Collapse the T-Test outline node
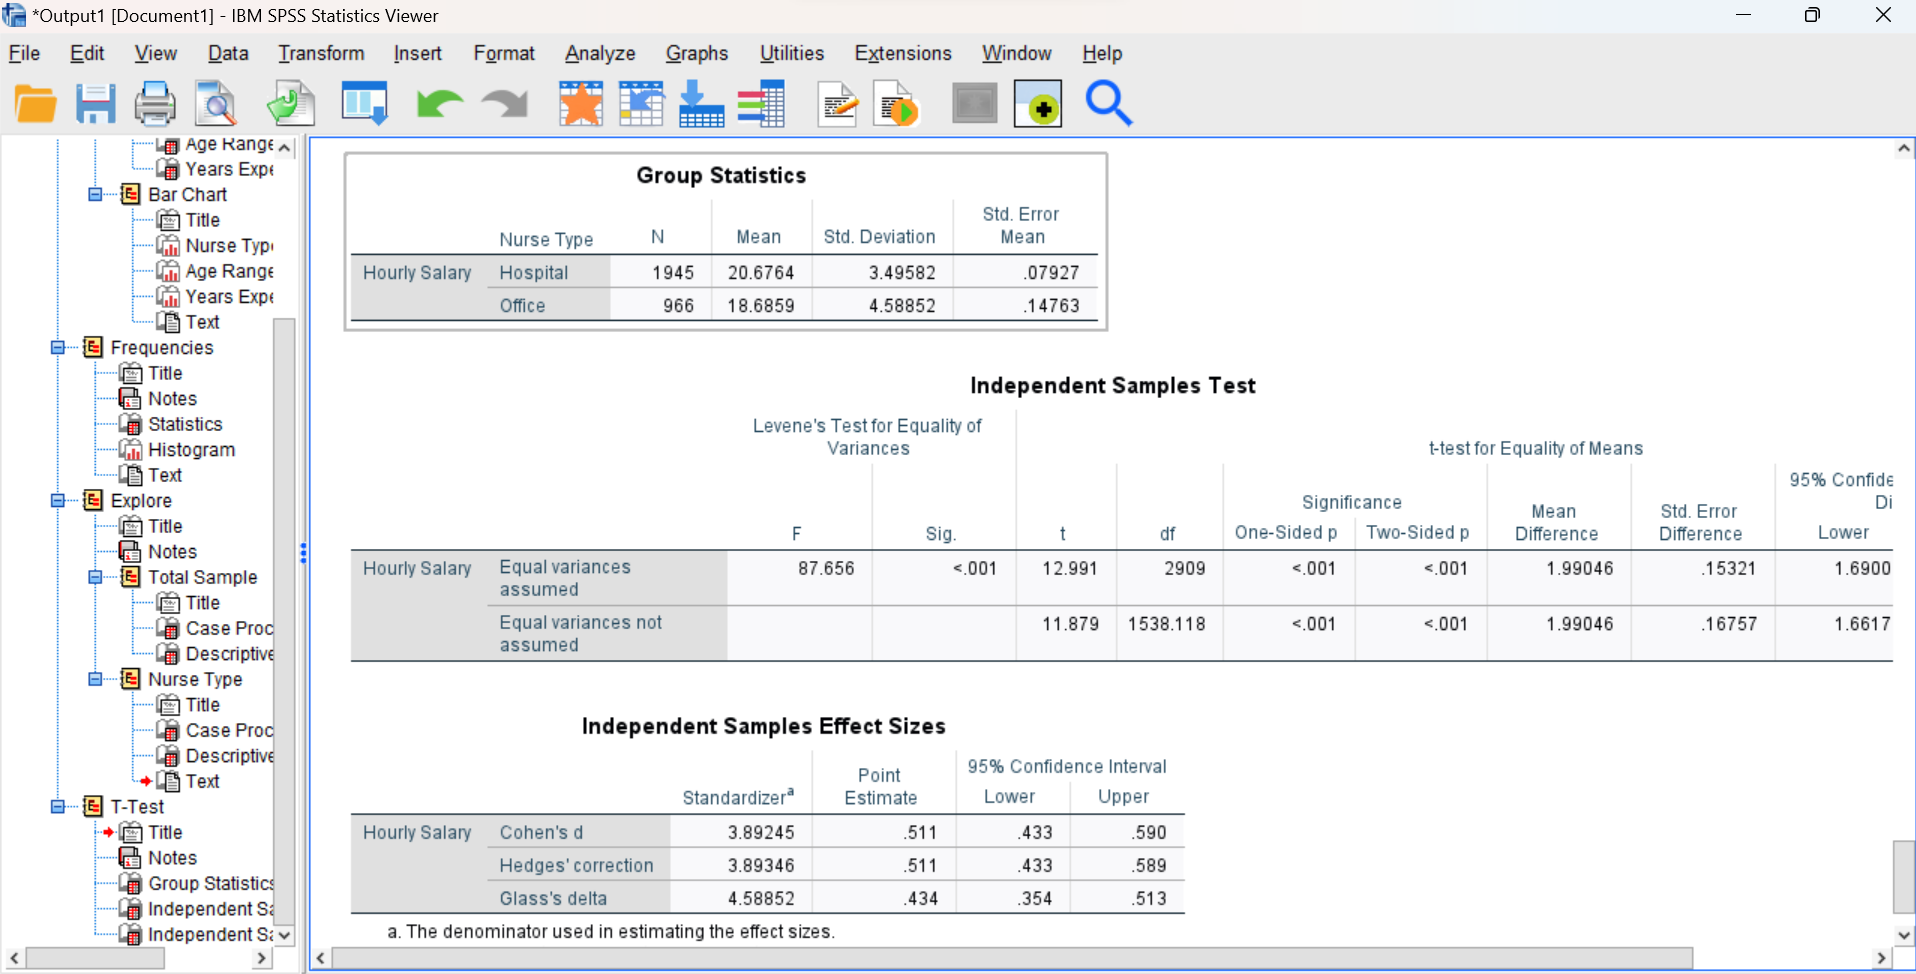 tap(58, 807)
